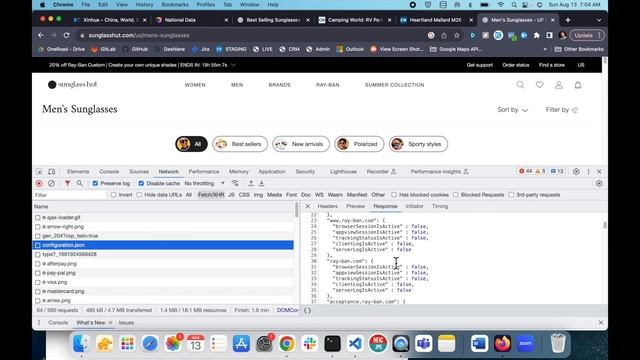
Task: Open Chrome extensions puzzle icon
Action: (536, 36)
